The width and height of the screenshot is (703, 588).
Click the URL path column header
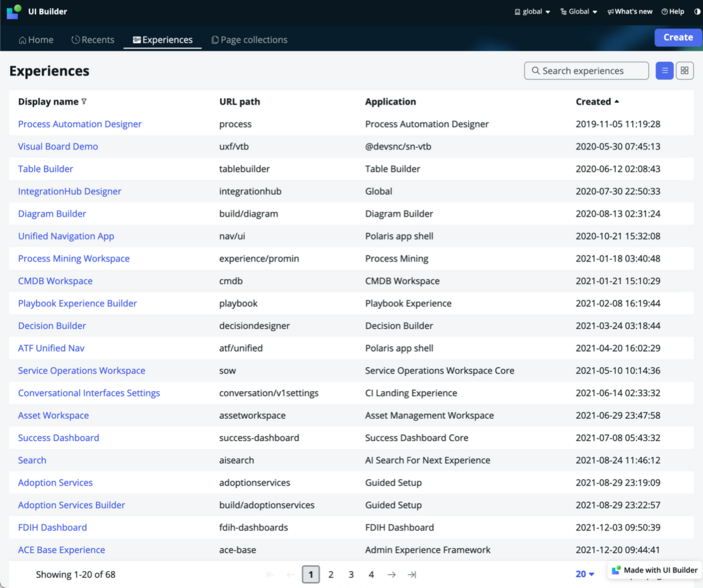[x=239, y=102]
